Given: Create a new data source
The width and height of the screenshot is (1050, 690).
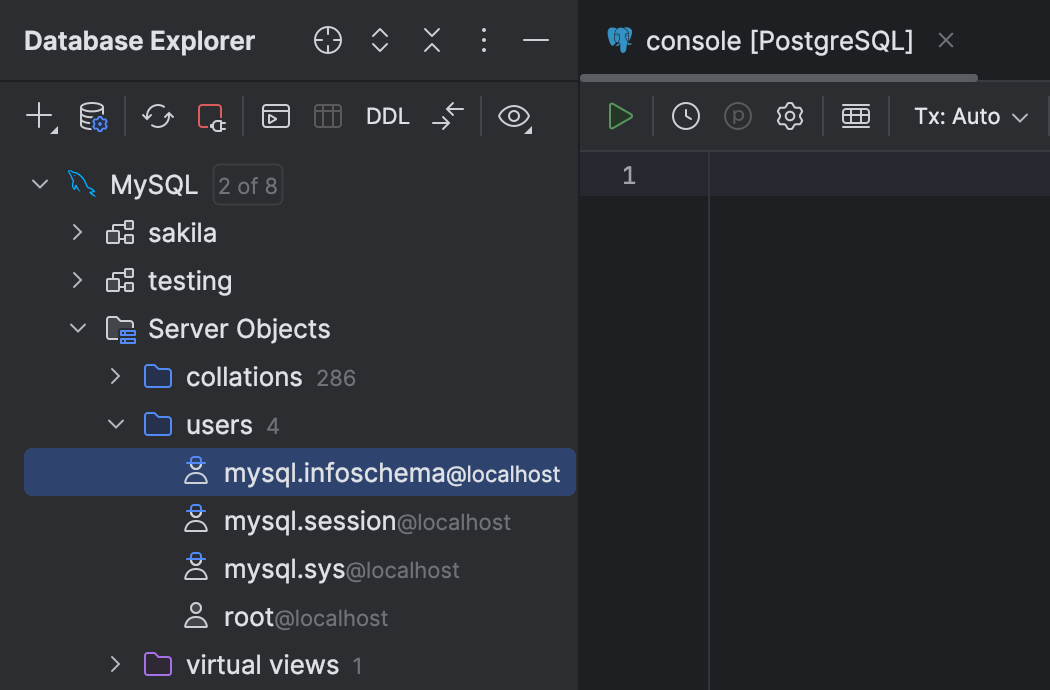Looking at the screenshot, I should 36,116.
